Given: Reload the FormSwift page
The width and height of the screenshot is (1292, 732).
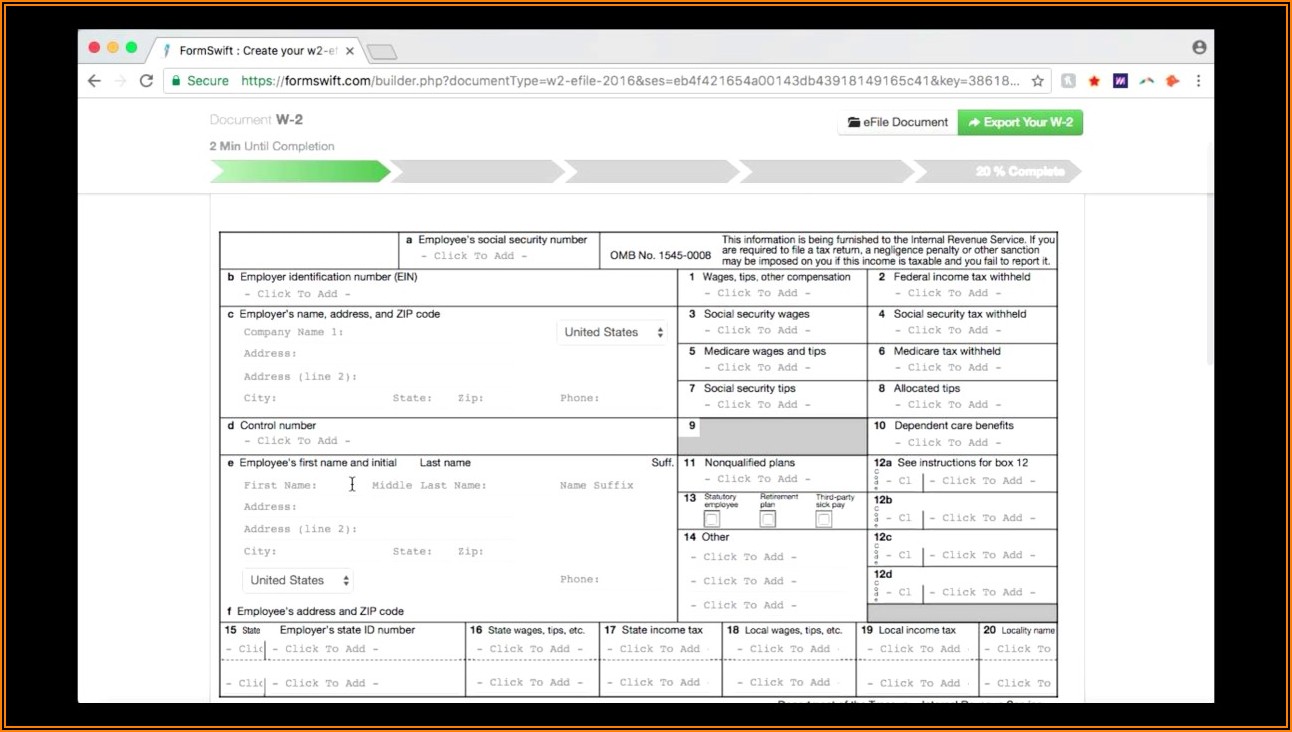Looking at the screenshot, I should pyautogui.click(x=146, y=81).
